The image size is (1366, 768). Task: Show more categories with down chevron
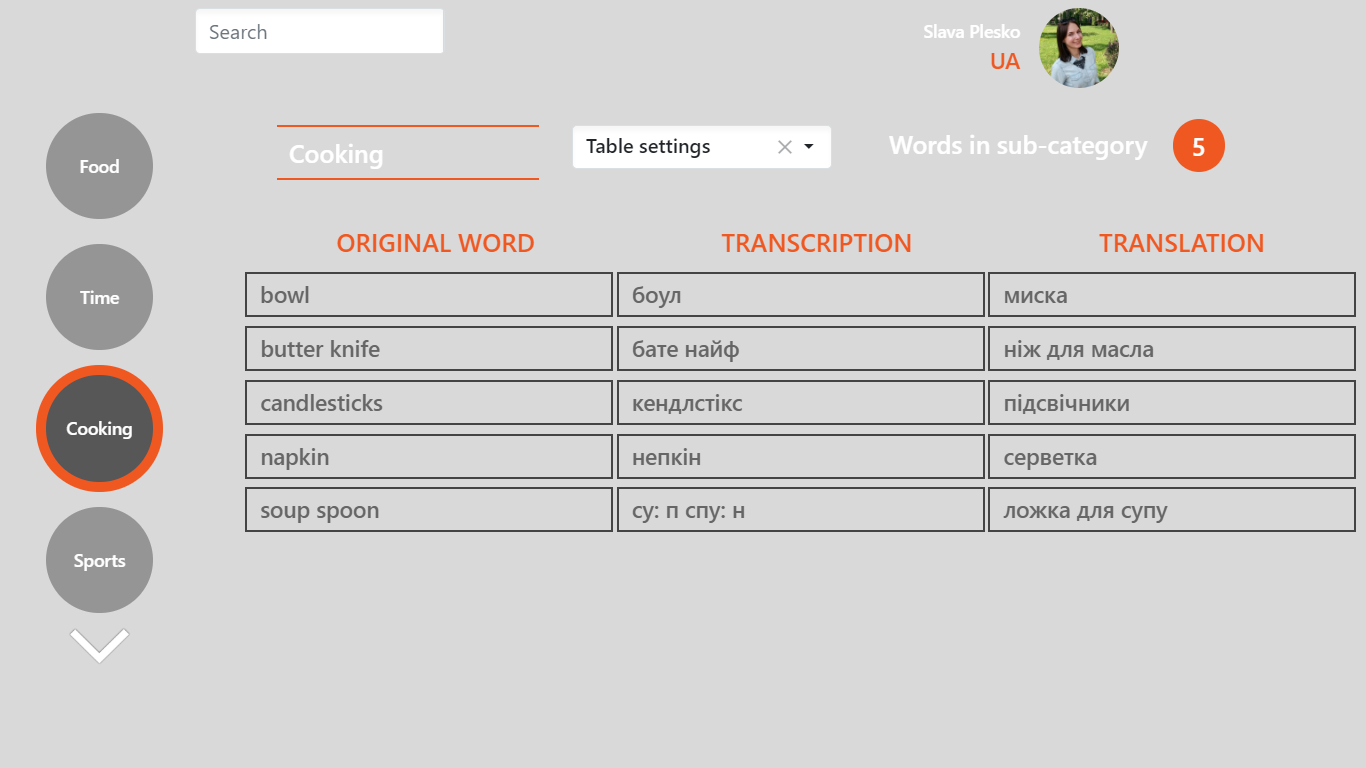pos(99,645)
